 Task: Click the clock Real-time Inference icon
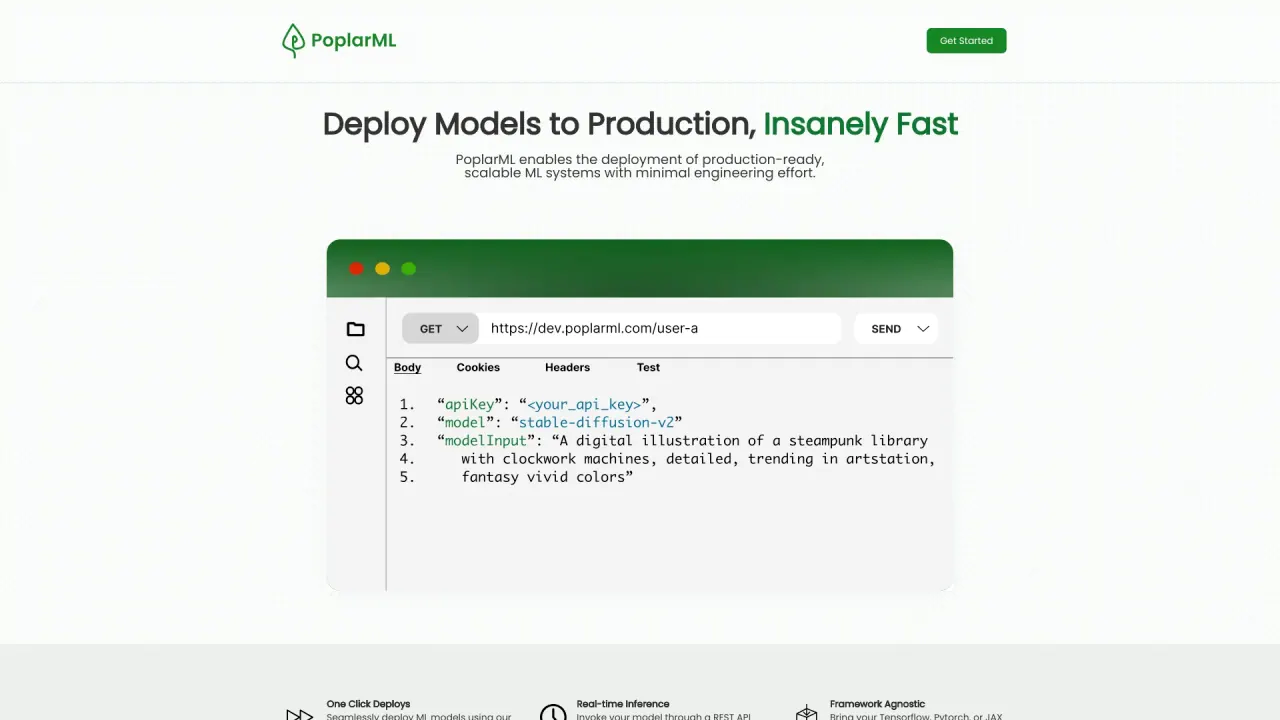click(553, 713)
